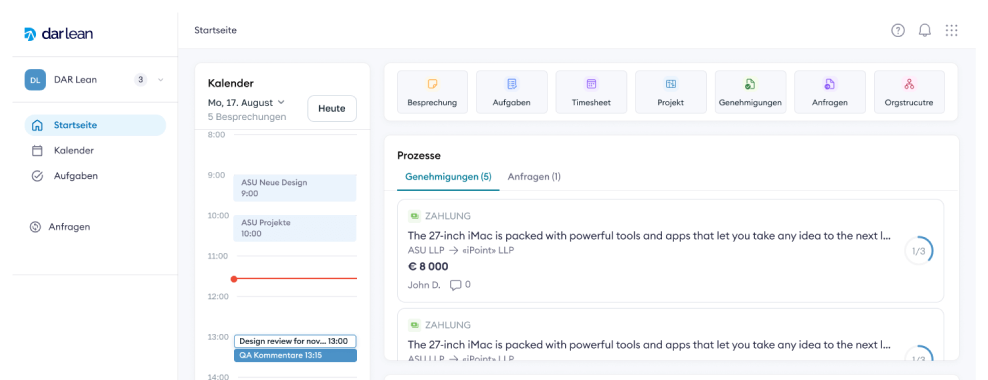Open the Genehmigungen shortcut tile

(750, 92)
